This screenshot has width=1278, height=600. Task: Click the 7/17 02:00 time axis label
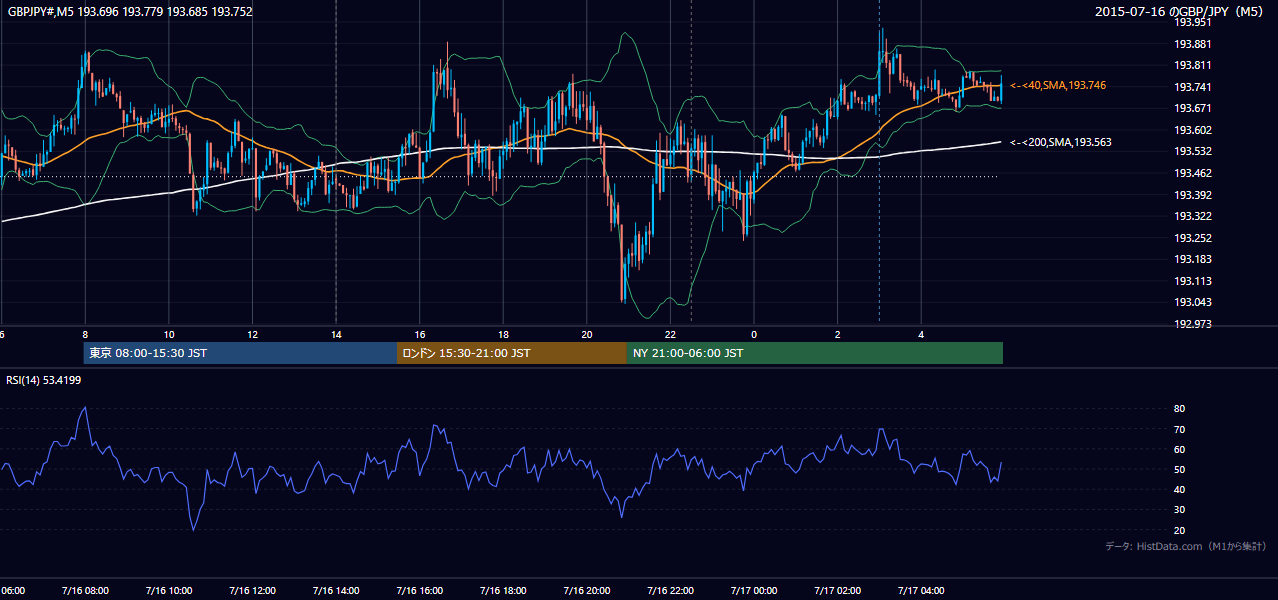837,591
